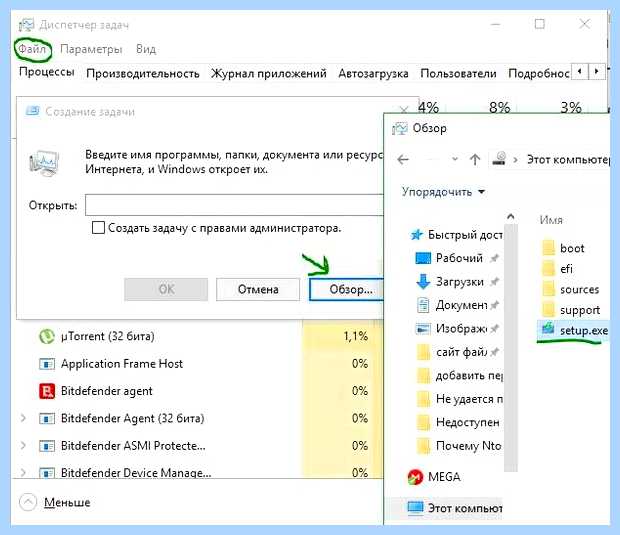Select Изображения in navigation pane
Image resolution: width=620 pixels, height=535 pixels.
(457, 329)
